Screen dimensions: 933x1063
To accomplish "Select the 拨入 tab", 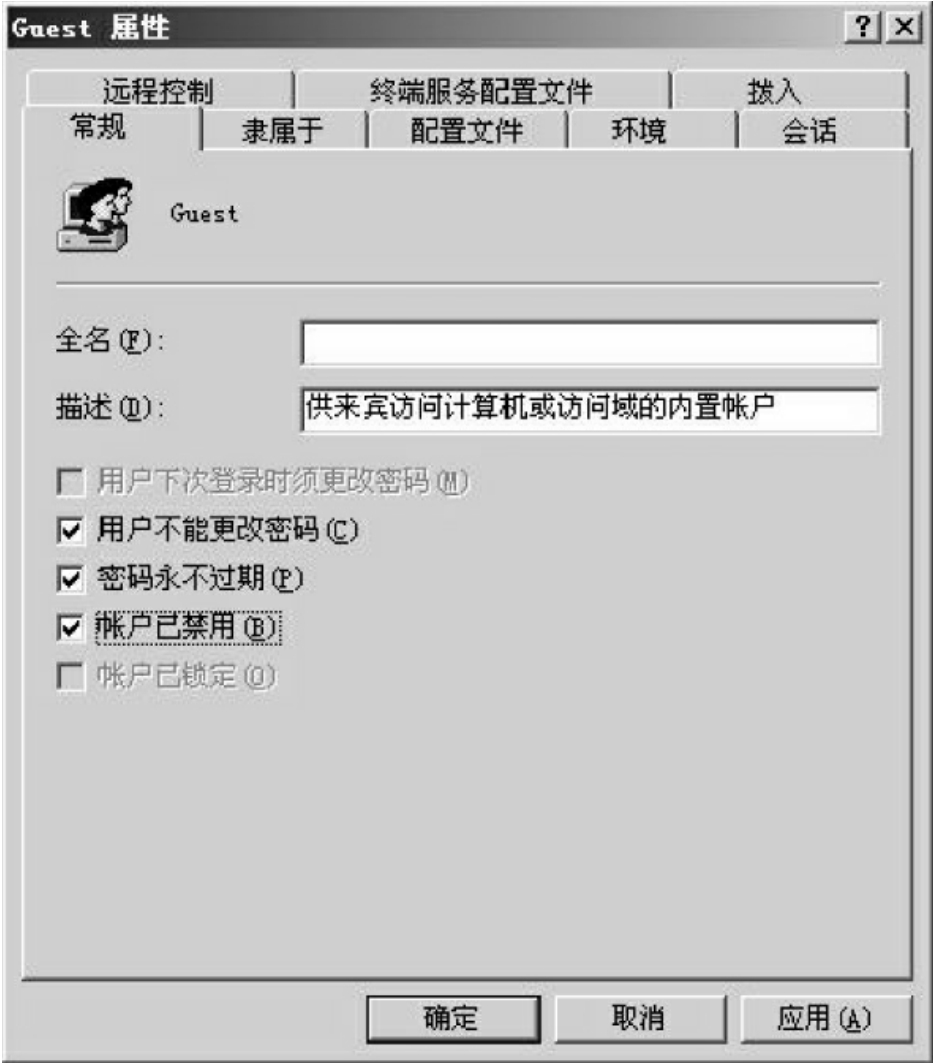I will click(x=789, y=90).
